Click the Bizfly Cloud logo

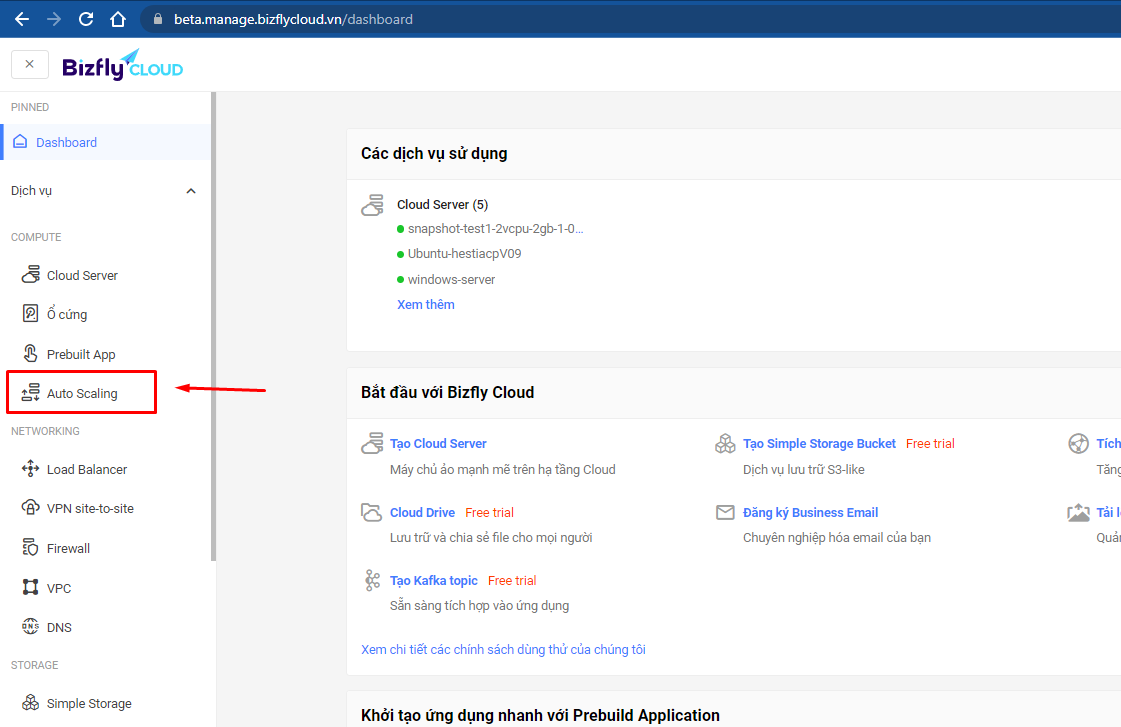(x=122, y=66)
